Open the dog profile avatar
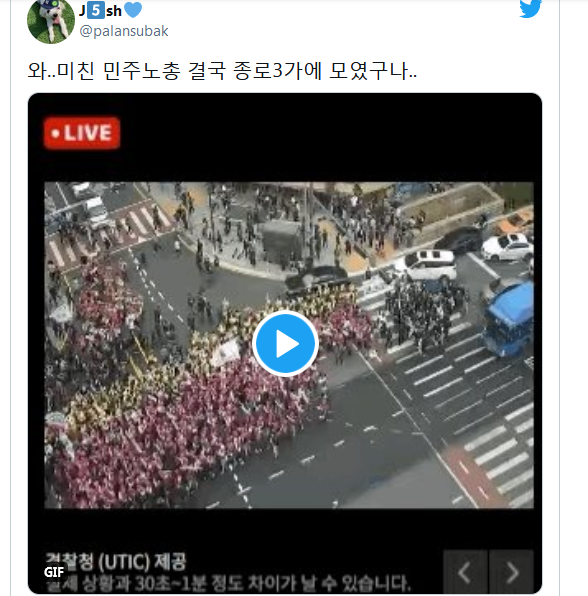The width and height of the screenshot is (588, 596). point(51,21)
